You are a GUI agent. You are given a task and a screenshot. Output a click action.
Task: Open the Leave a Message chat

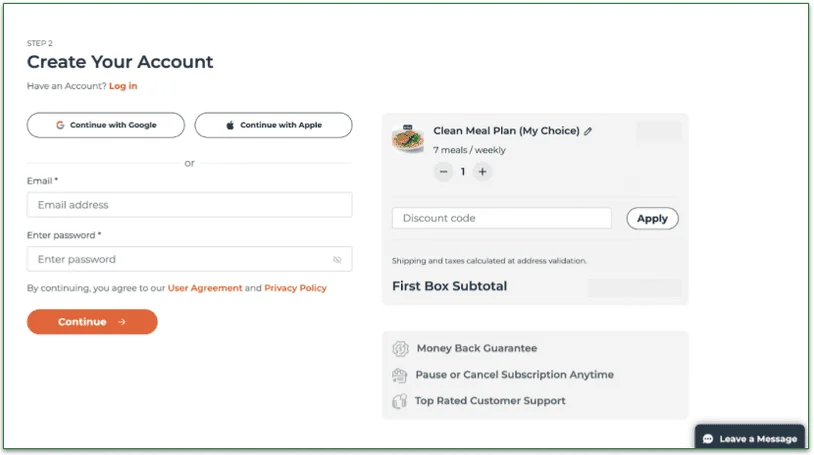(750, 438)
